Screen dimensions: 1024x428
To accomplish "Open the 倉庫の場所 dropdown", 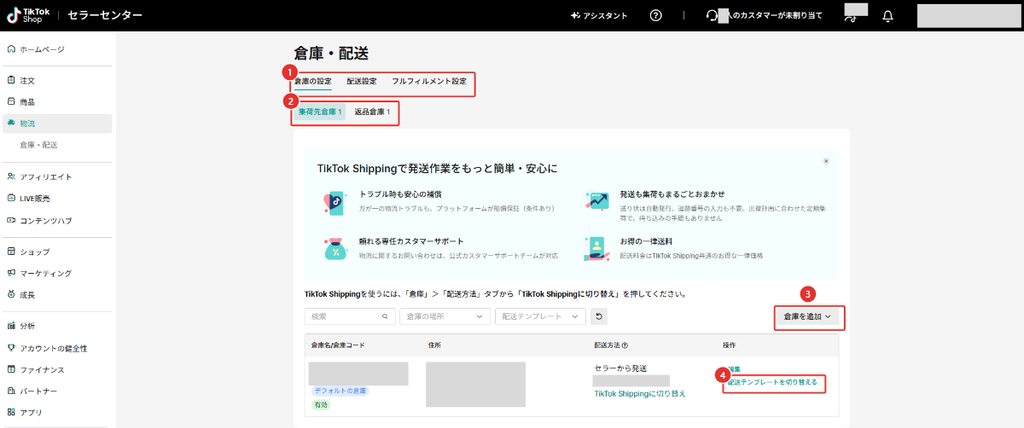I will pos(445,316).
